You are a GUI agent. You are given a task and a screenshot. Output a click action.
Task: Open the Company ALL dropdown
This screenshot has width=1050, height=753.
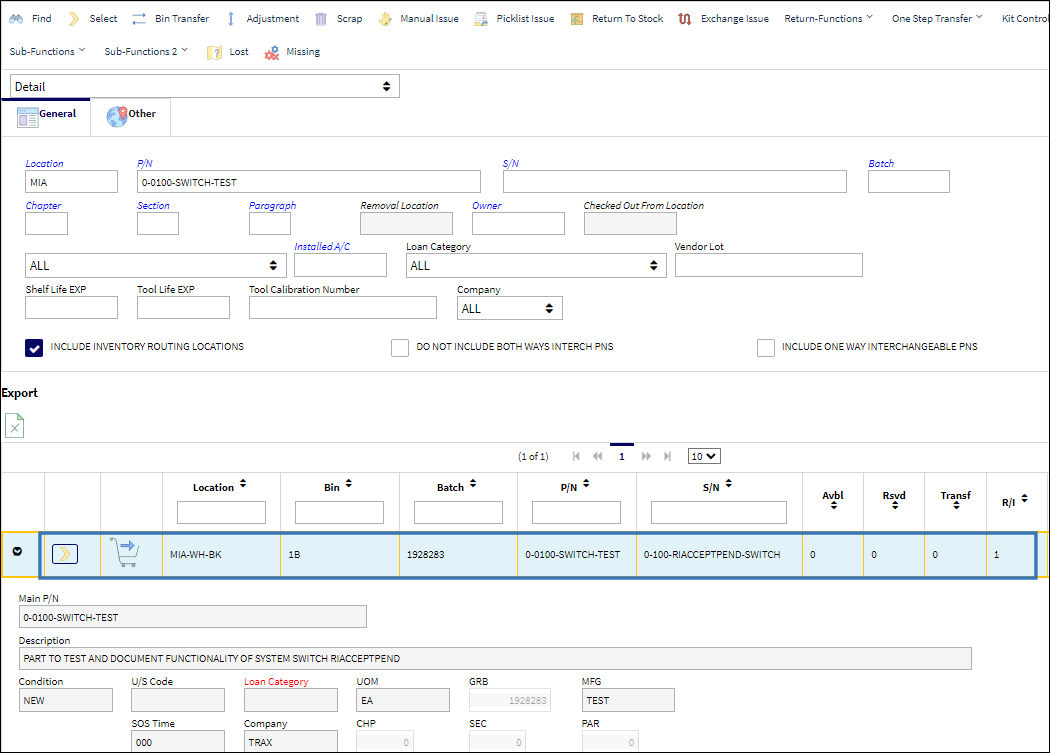coord(510,309)
